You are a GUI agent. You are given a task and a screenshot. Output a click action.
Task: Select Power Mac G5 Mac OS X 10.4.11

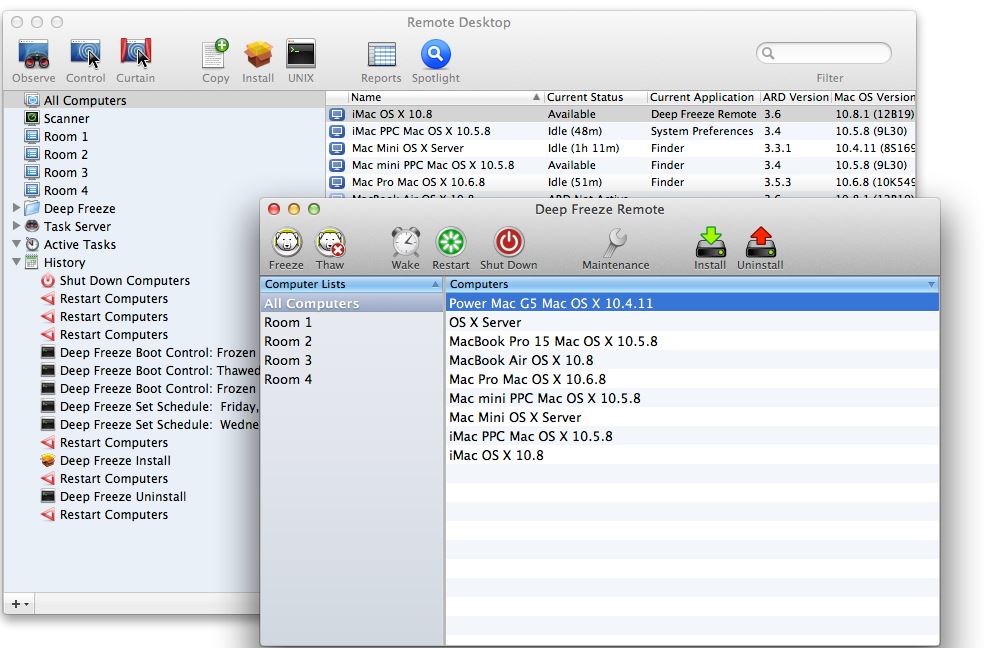coord(692,303)
